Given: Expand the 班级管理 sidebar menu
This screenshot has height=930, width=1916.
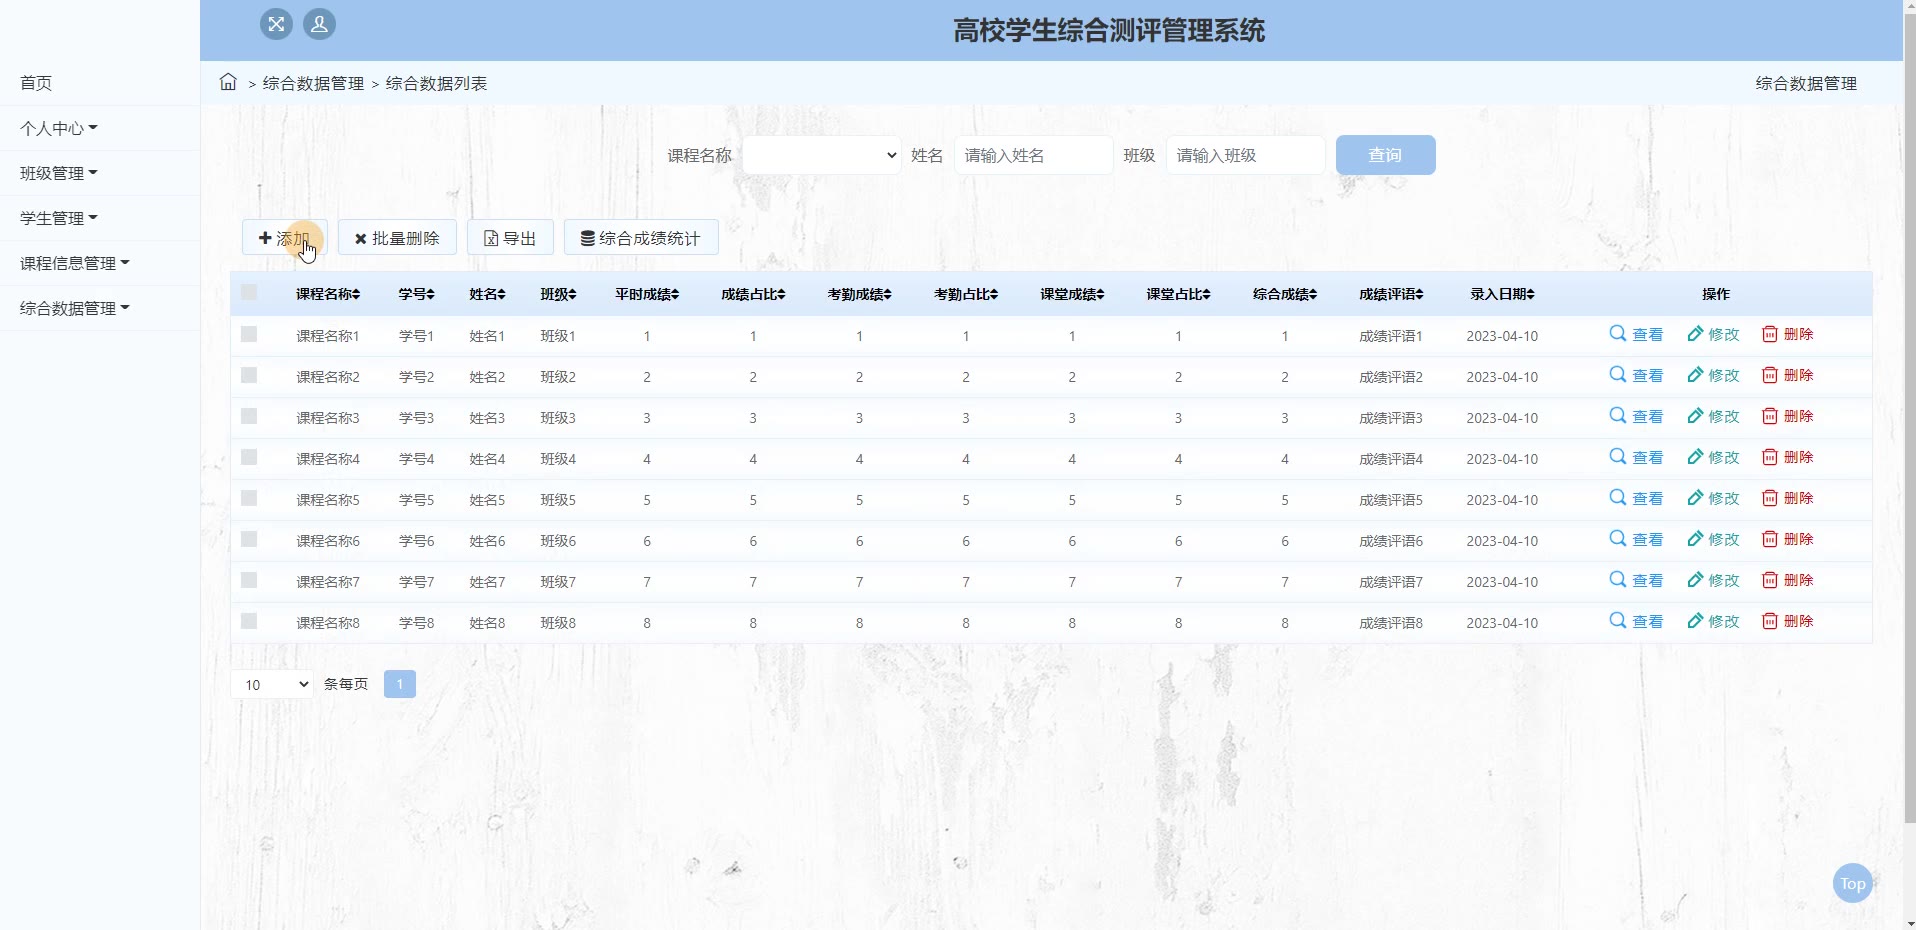Looking at the screenshot, I should [58, 173].
